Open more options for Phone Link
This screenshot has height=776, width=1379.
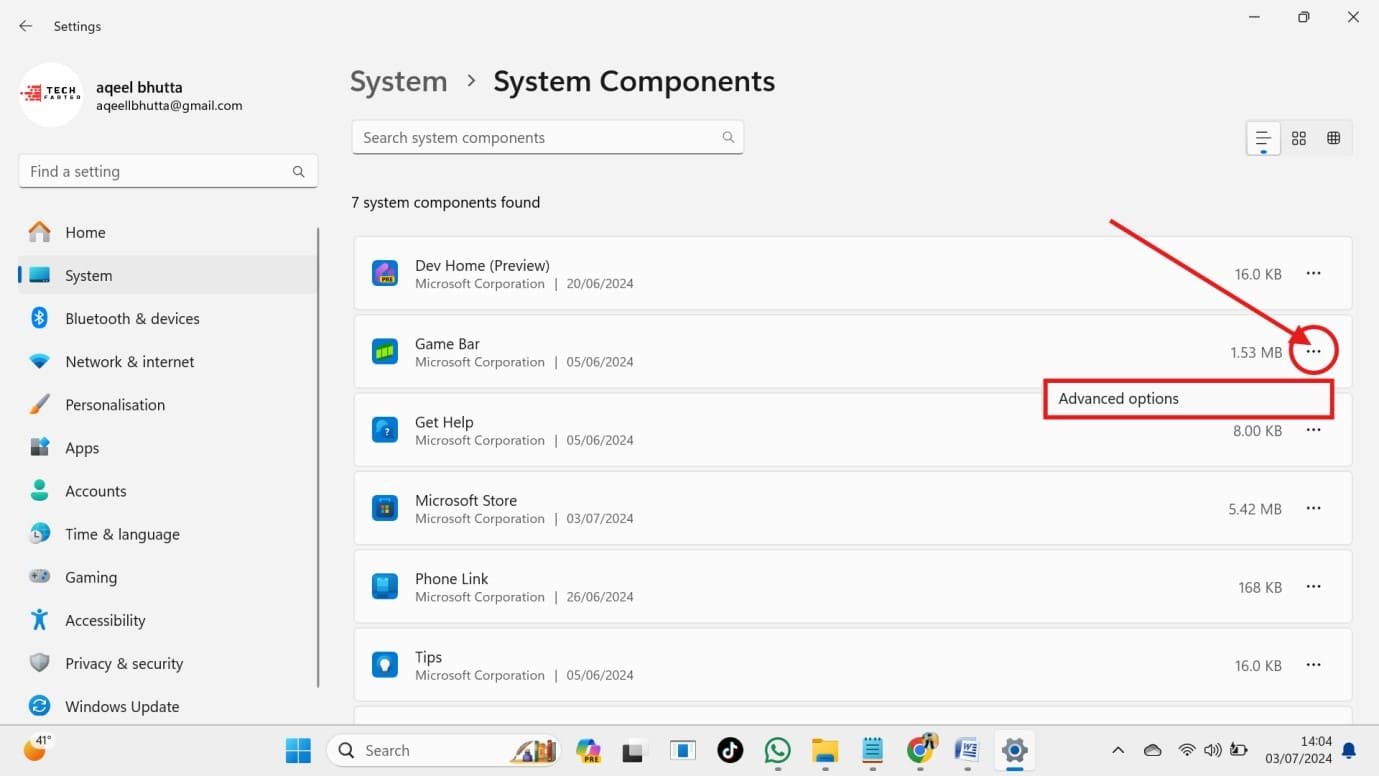pos(1313,587)
